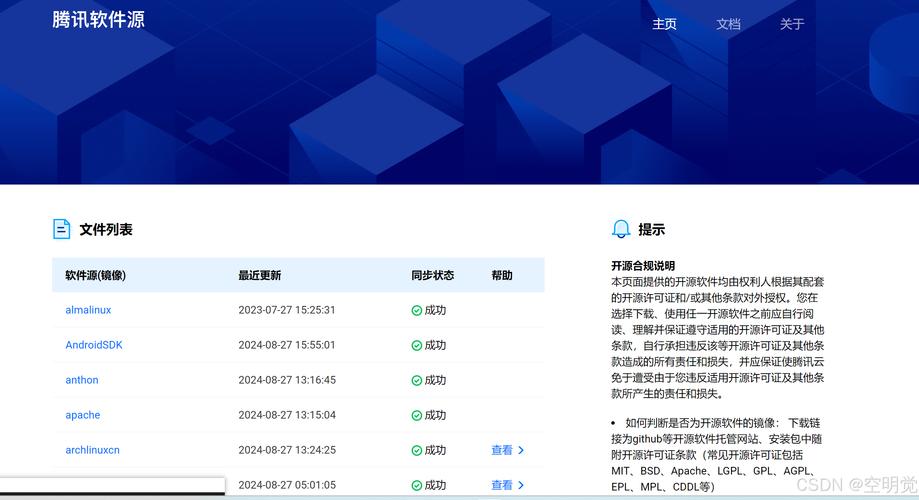
Task: Open the 文档 navigation tab
Action: [x=728, y=24]
